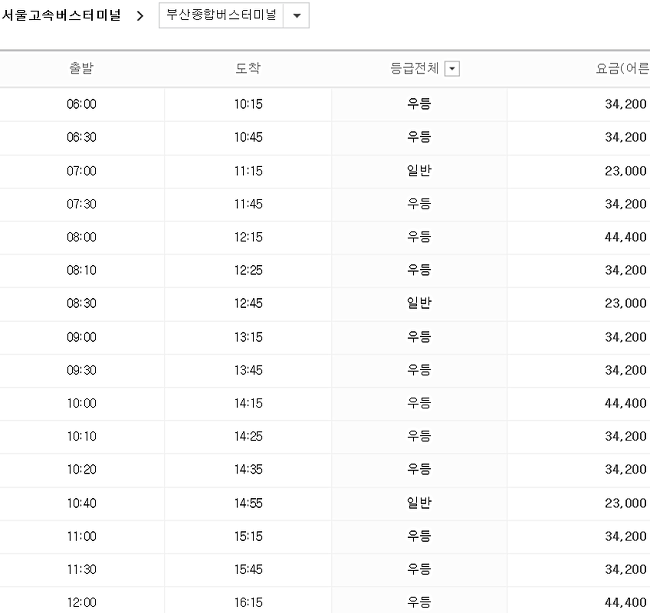The image size is (650, 613).
Task: Click the 15:45 arrival time
Action: pyautogui.click(x=248, y=569)
